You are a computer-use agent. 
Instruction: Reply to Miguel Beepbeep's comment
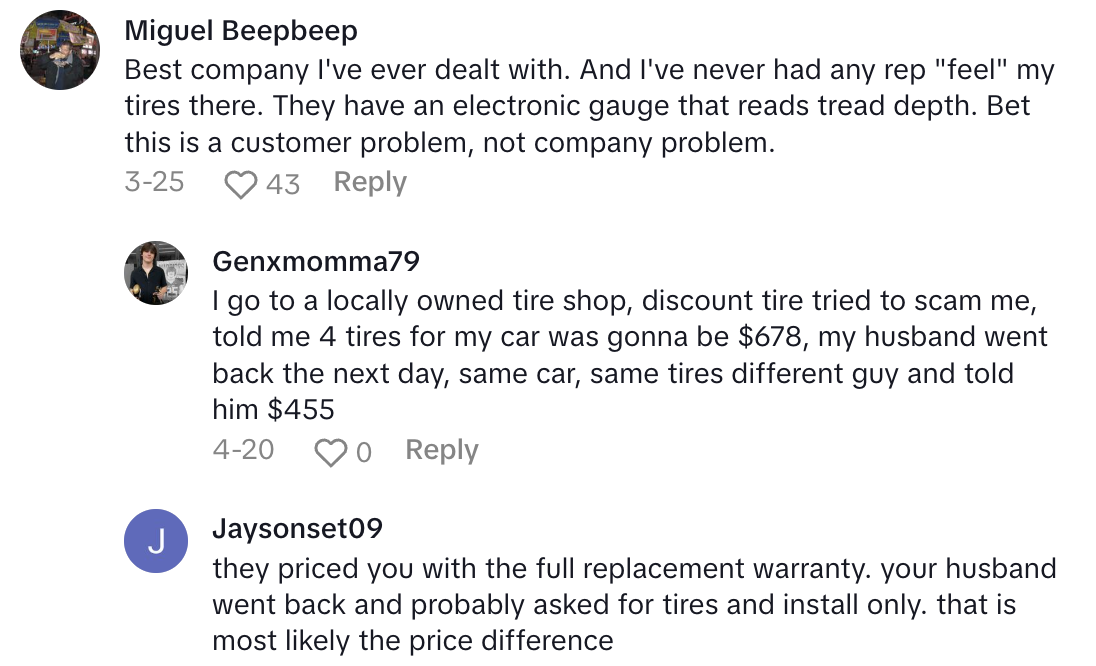pyautogui.click(x=368, y=181)
